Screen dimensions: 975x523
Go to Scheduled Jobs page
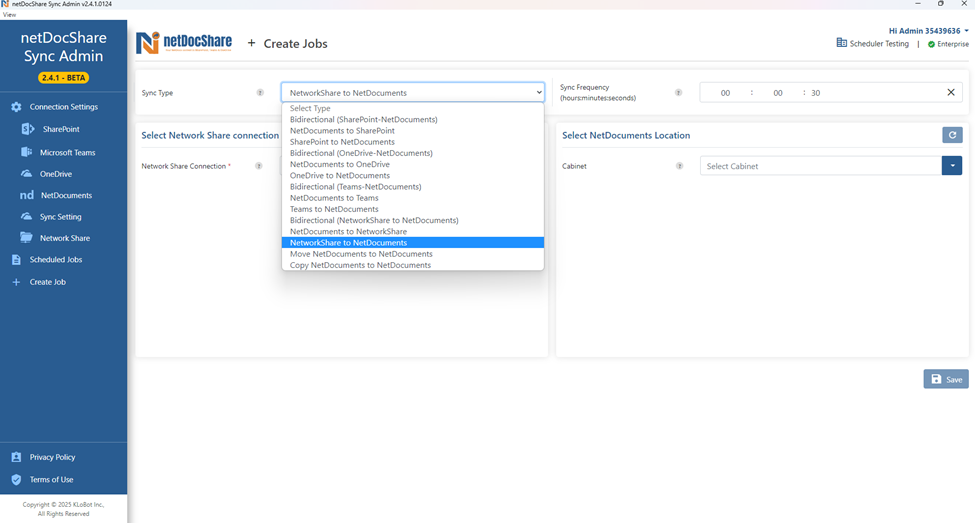pos(56,260)
